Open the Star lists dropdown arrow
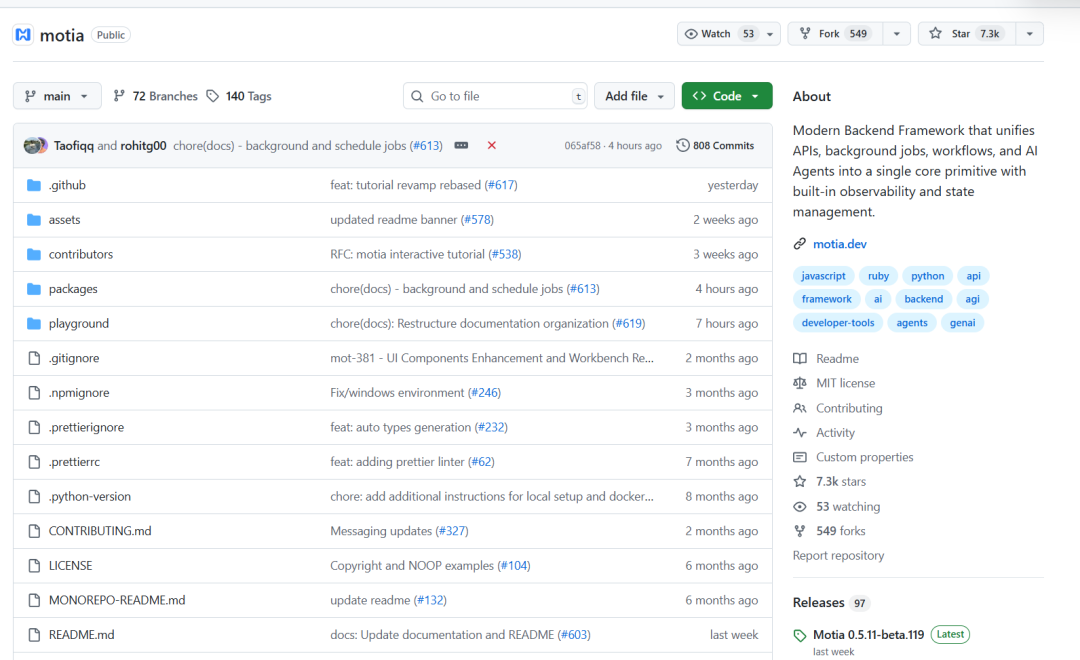Screen dimensions: 1080x660 (1030, 34)
